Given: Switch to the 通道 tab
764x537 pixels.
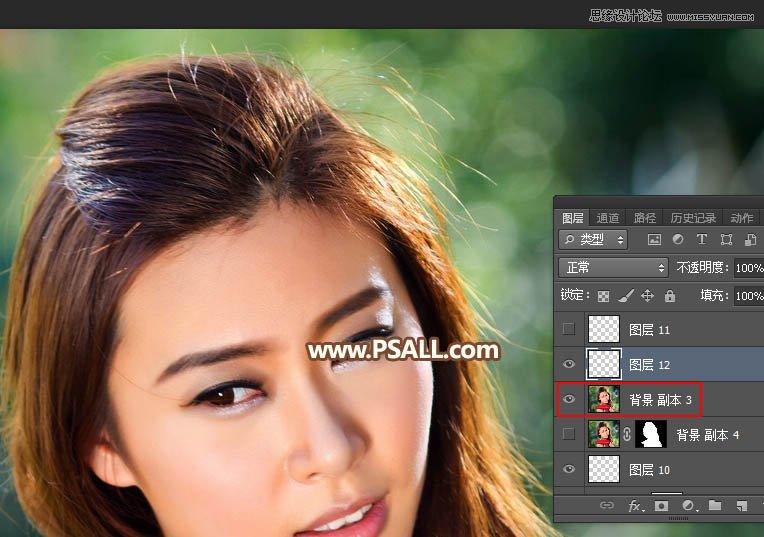Looking at the screenshot, I should click(608, 218).
